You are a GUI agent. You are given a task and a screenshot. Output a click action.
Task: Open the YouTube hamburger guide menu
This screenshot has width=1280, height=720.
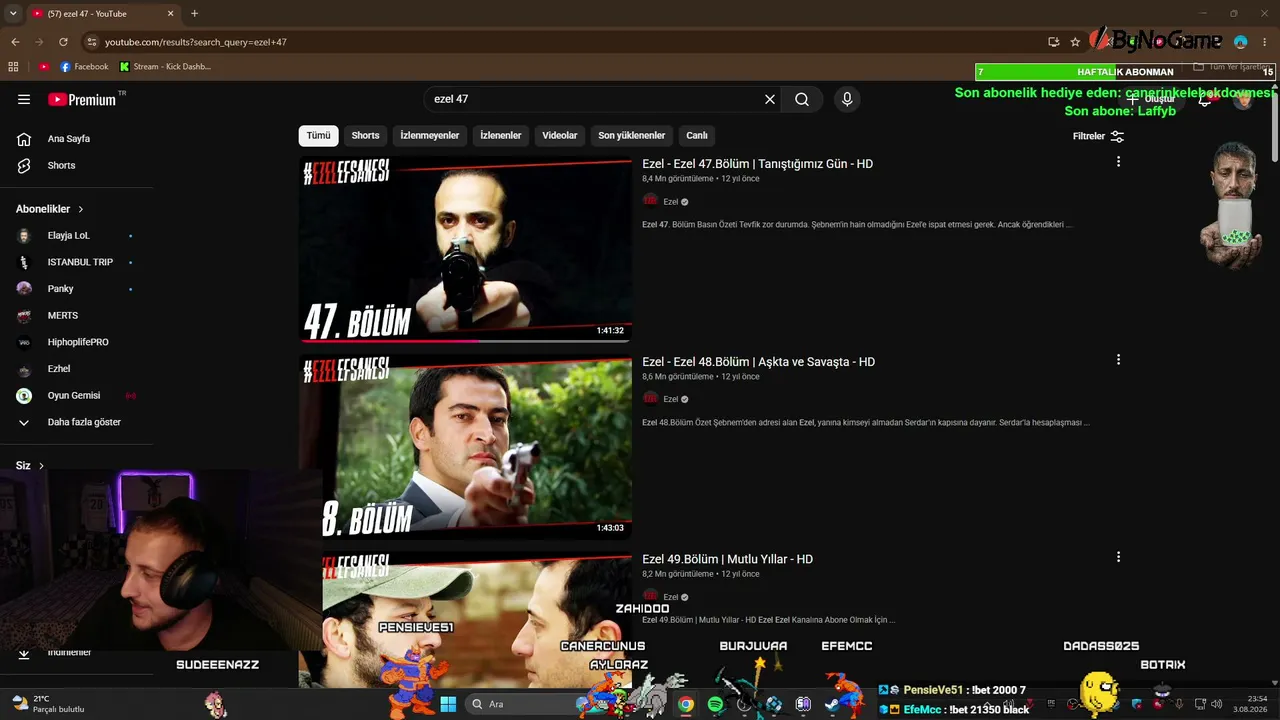pyautogui.click(x=24, y=99)
